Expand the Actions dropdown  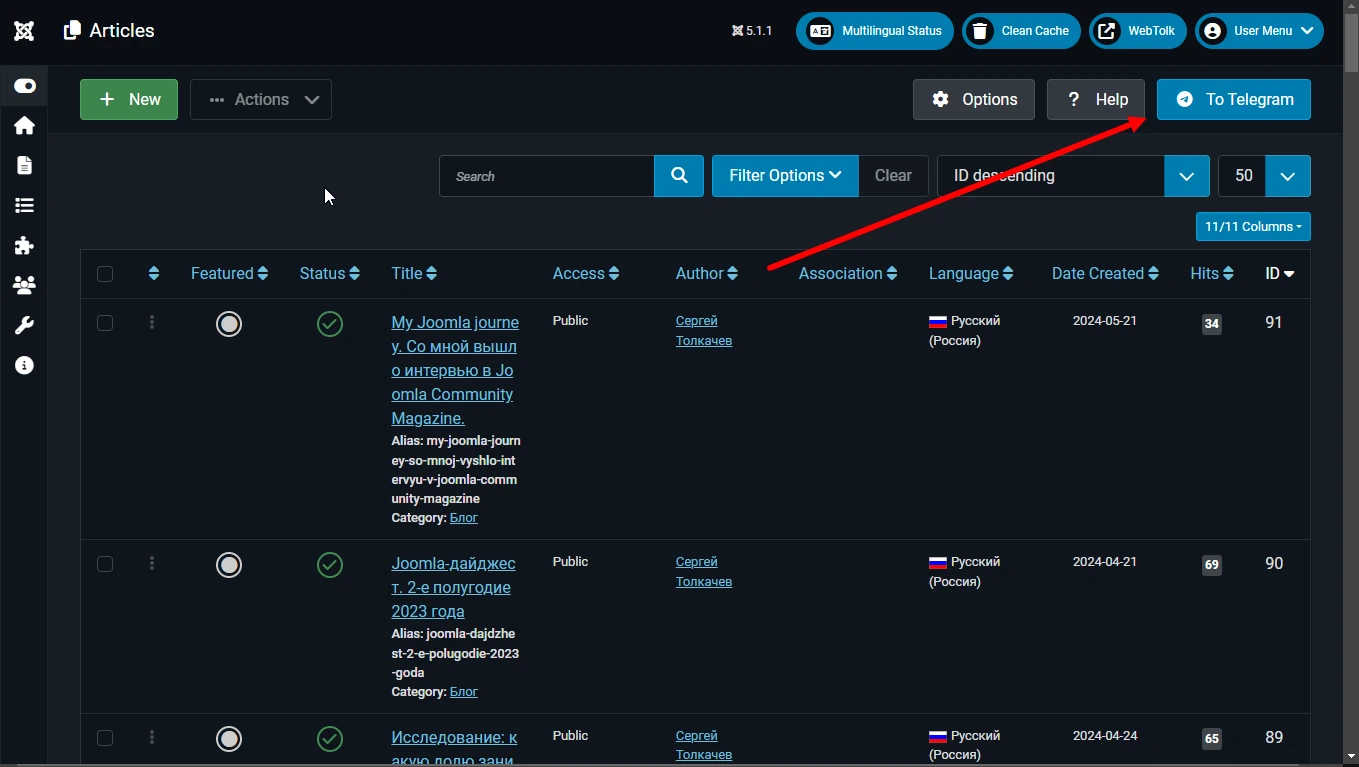click(x=261, y=99)
